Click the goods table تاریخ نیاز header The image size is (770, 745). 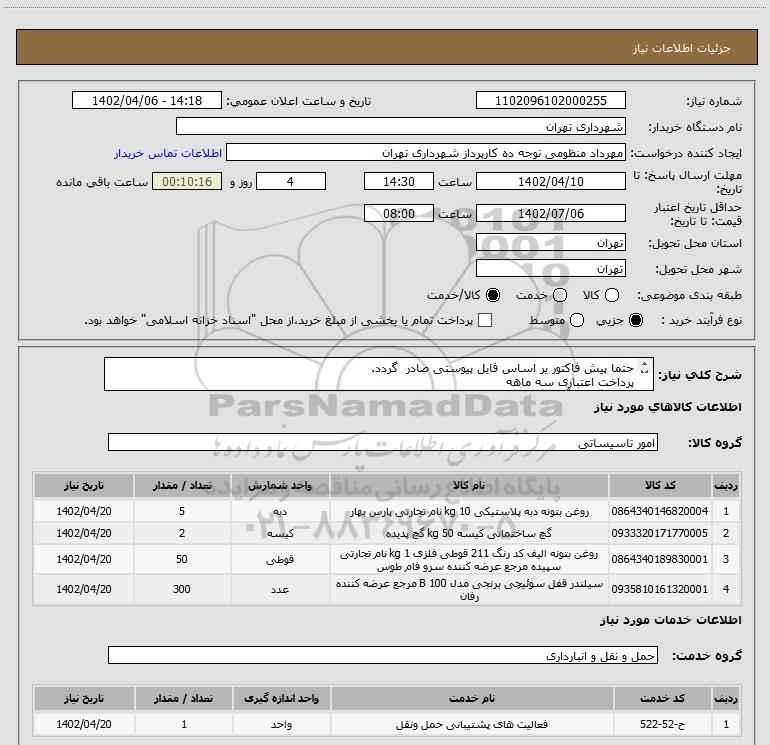tap(84, 485)
